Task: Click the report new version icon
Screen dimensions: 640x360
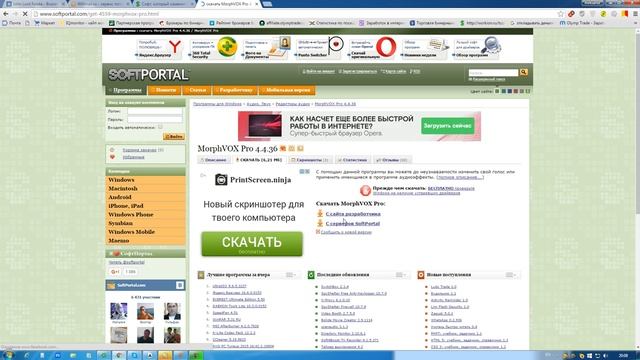Action: [318, 231]
